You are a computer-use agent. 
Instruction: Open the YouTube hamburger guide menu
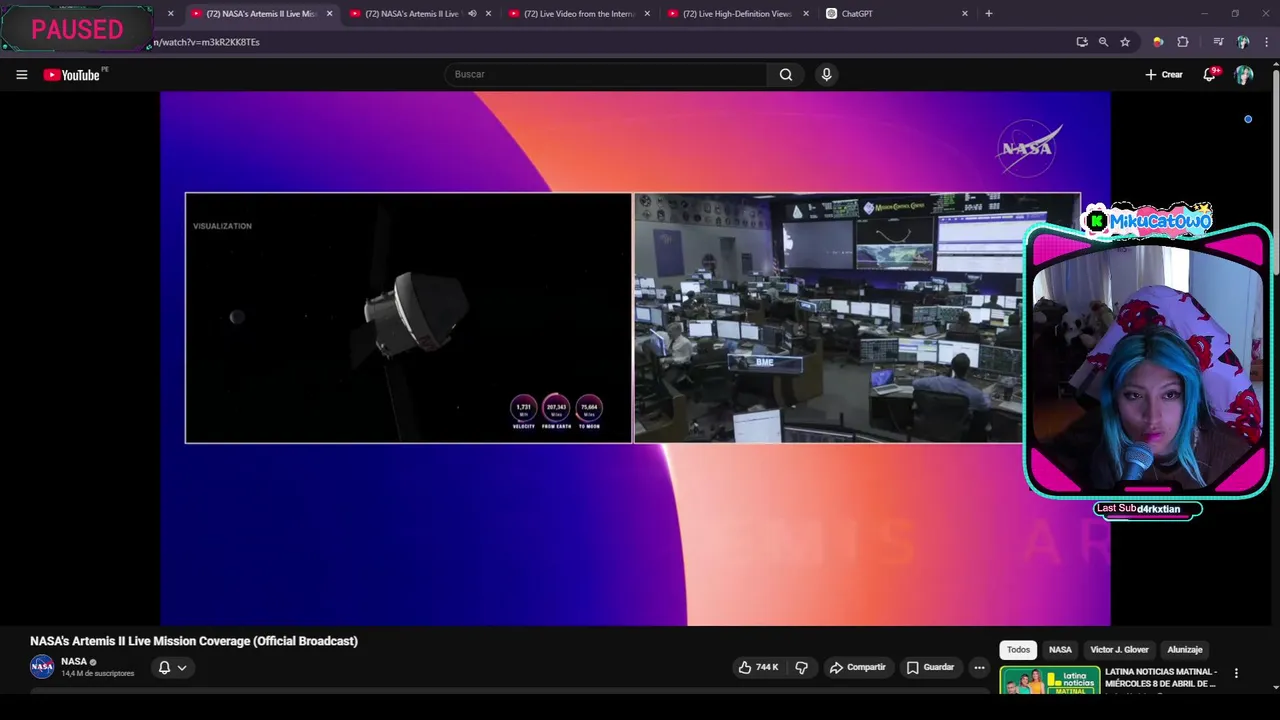tap(21, 75)
